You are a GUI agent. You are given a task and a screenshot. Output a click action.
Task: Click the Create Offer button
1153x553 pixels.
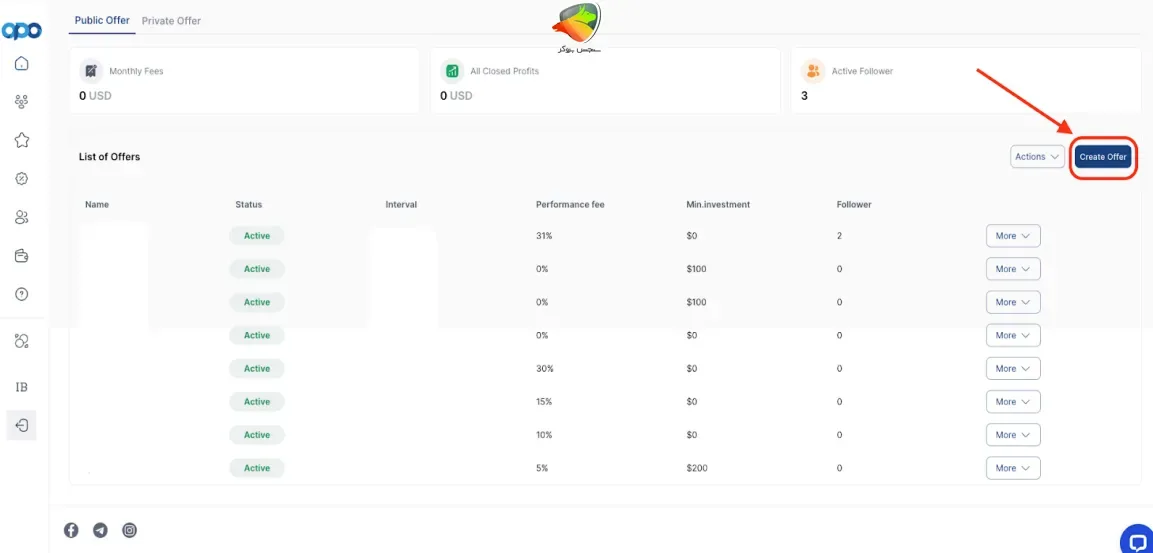click(1103, 157)
